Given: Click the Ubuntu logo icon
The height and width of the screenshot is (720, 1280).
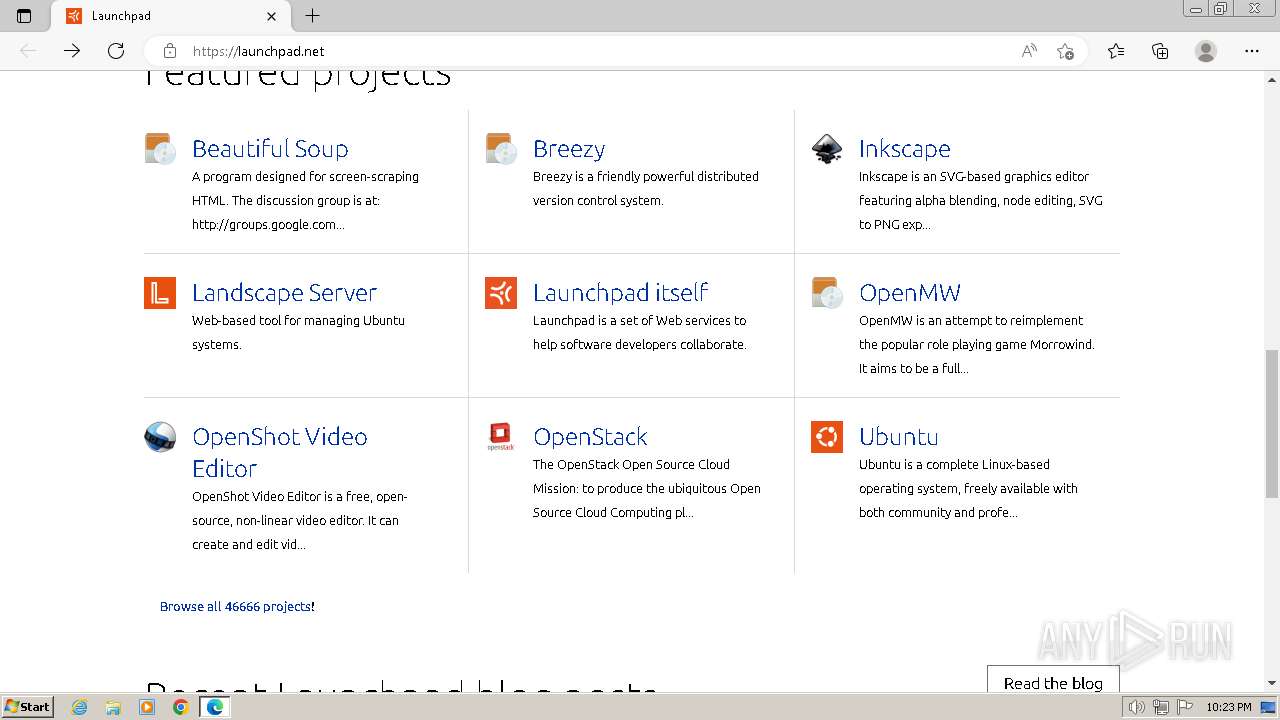Looking at the screenshot, I should (827, 437).
